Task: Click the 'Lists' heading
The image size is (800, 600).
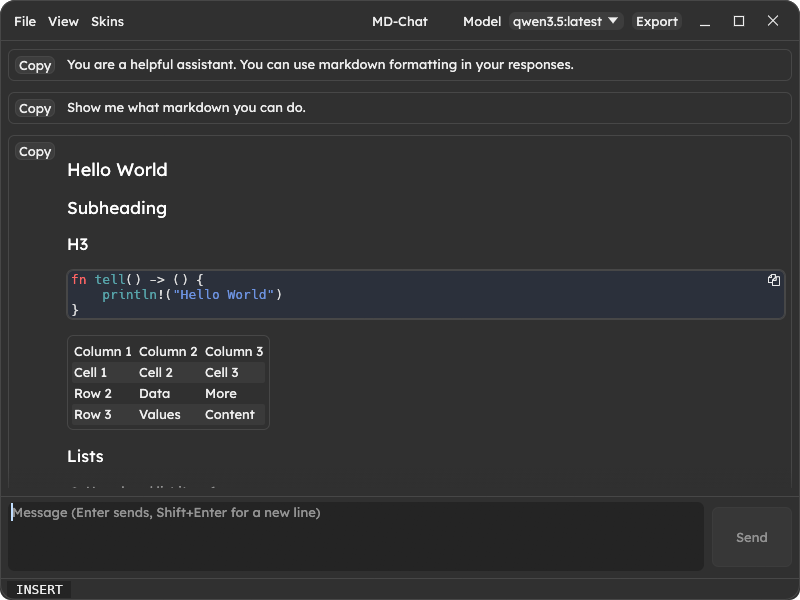Action: point(85,456)
